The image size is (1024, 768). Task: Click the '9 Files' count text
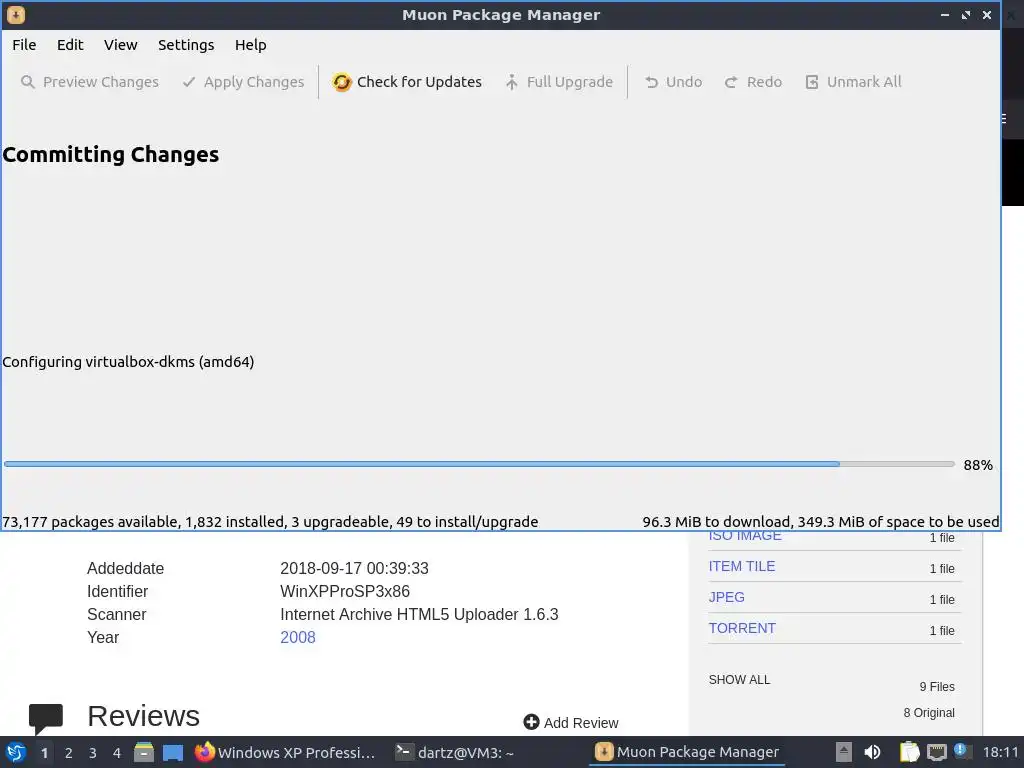point(937,686)
